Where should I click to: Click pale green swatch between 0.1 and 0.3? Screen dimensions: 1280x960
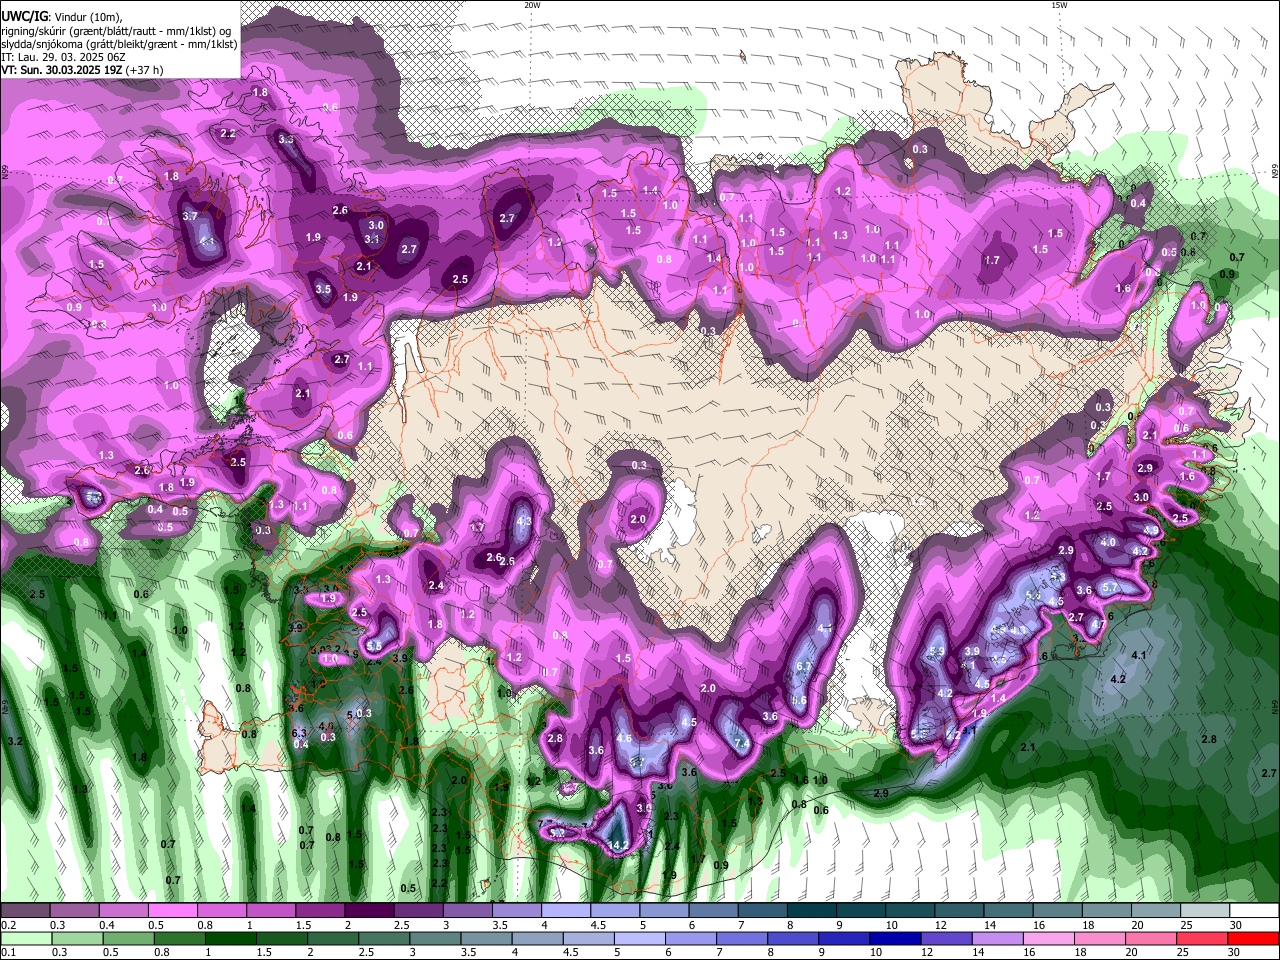(25, 939)
